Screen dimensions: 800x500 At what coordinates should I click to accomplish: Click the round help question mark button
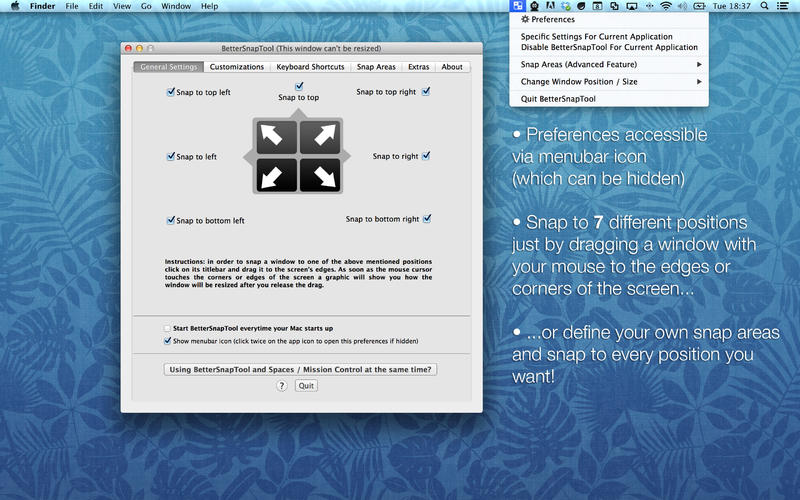282,386
